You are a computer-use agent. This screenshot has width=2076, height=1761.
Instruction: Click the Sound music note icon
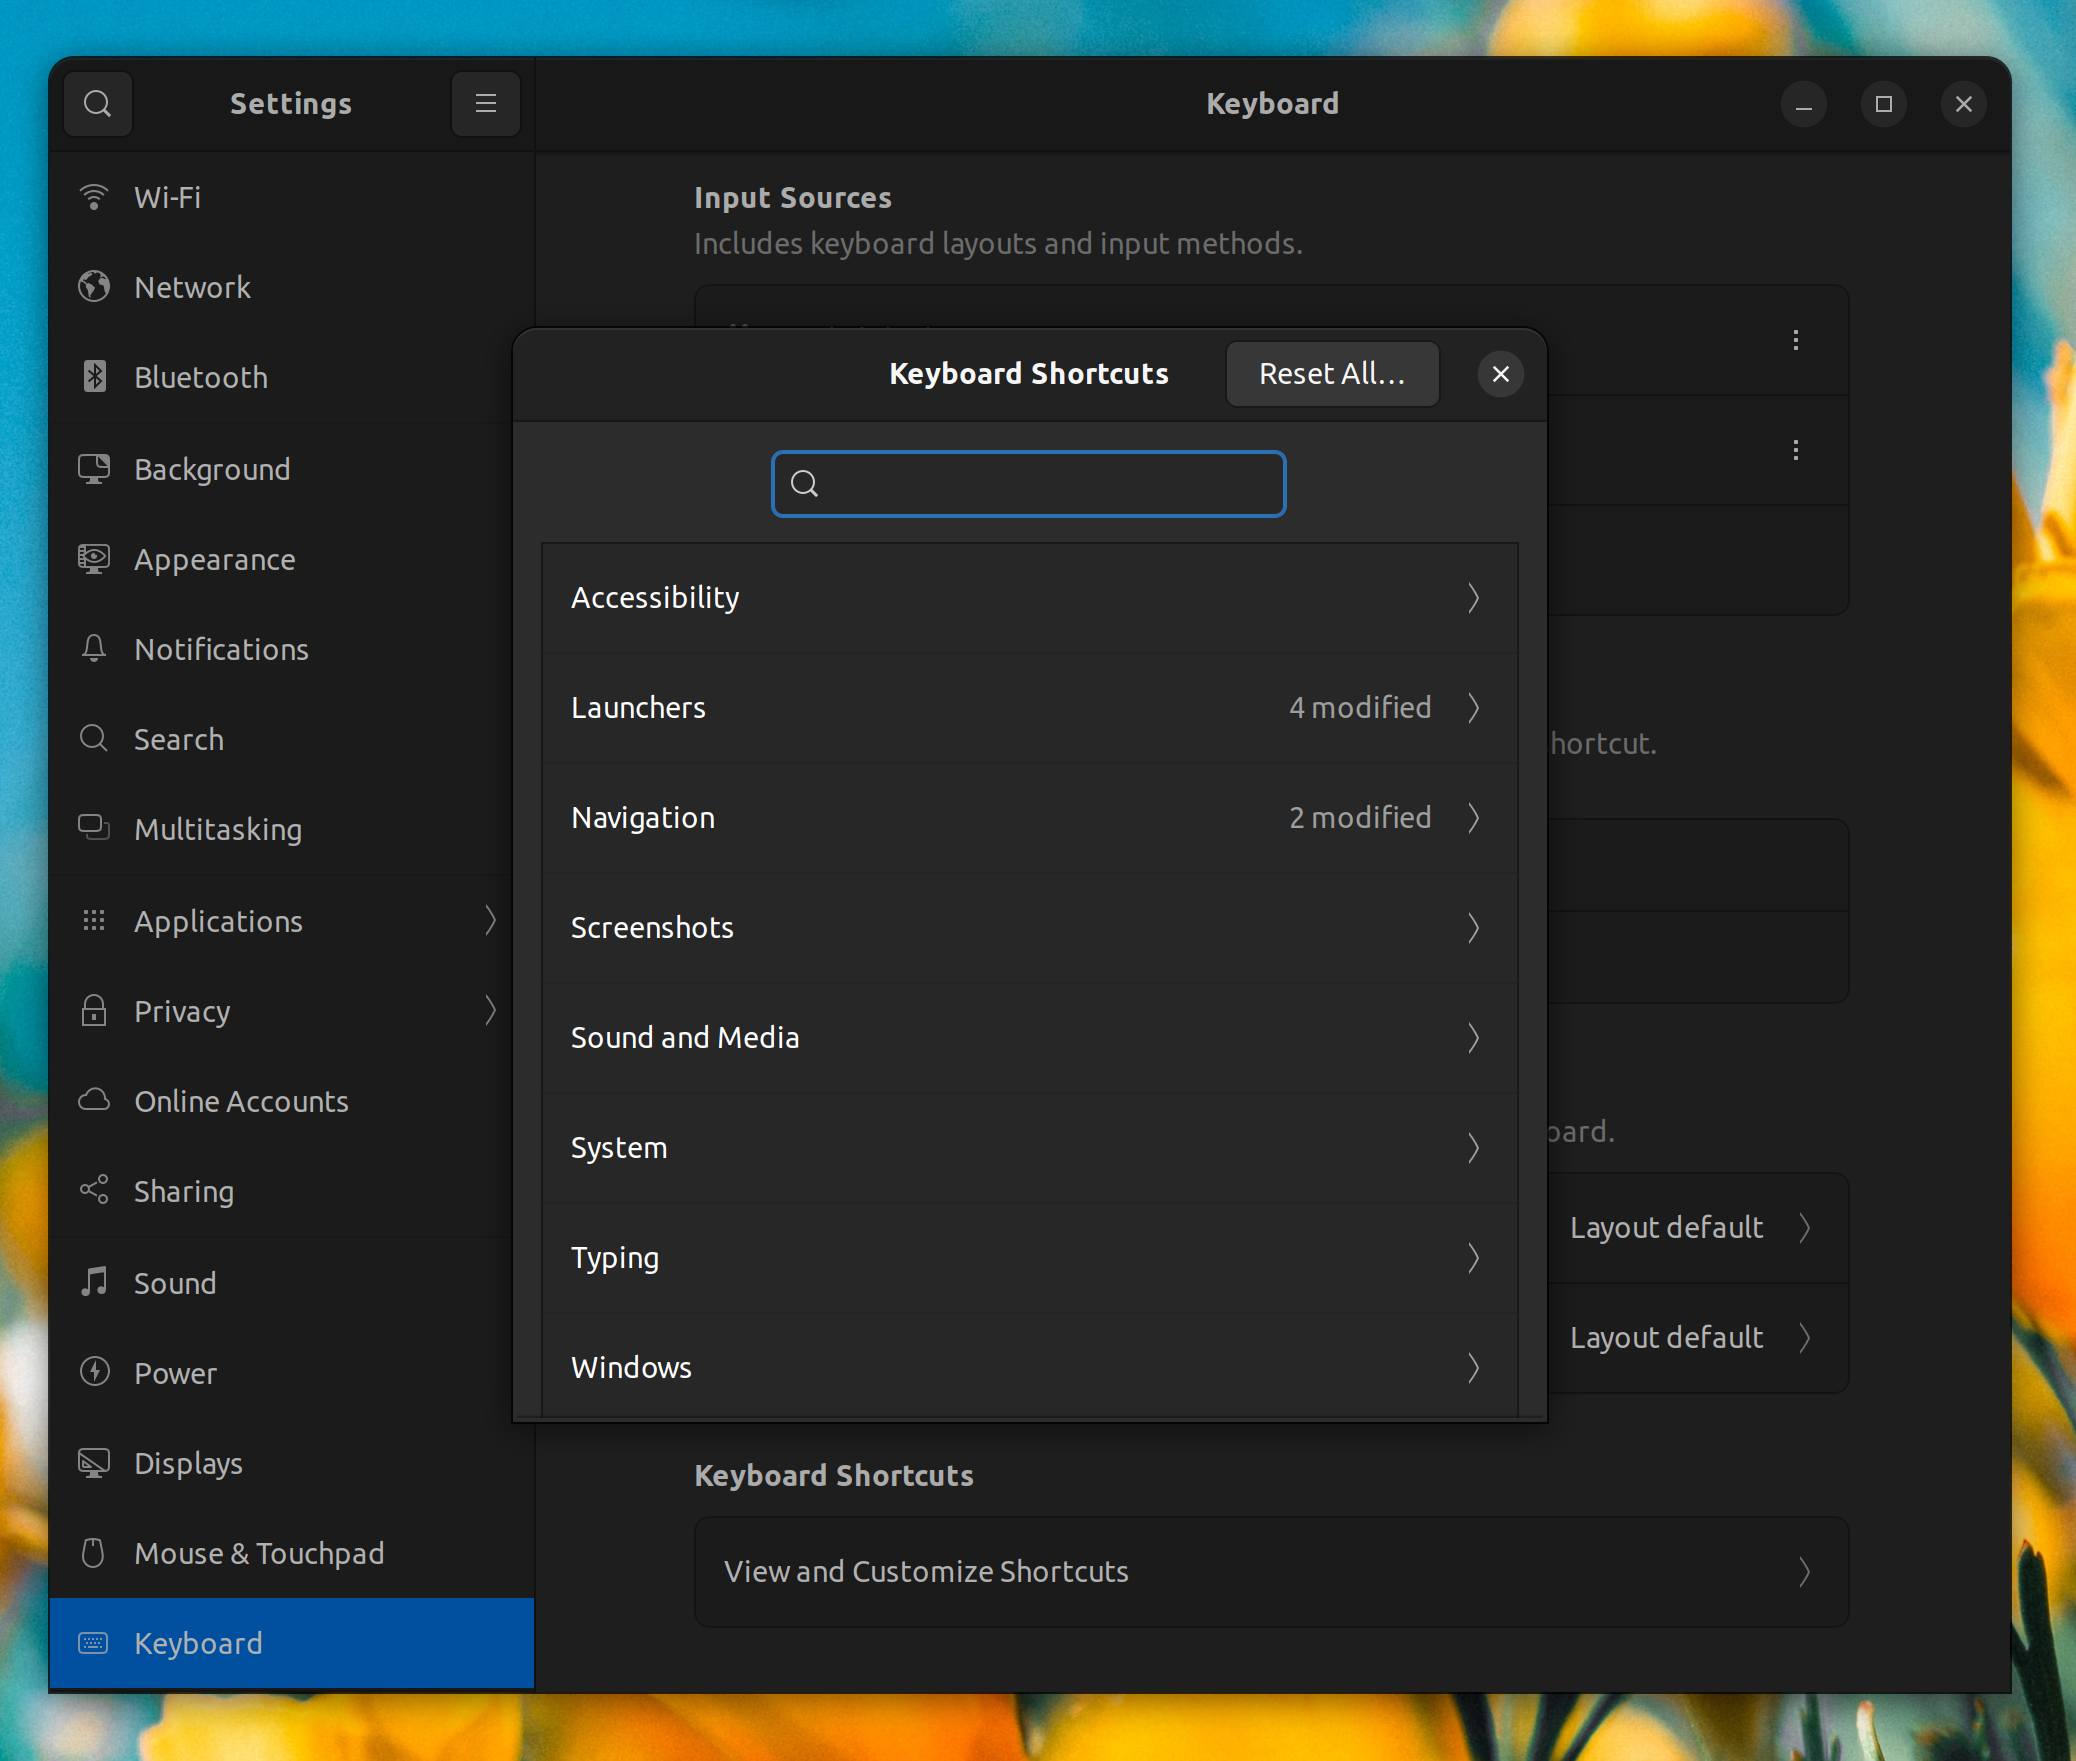coord(94,1283)
